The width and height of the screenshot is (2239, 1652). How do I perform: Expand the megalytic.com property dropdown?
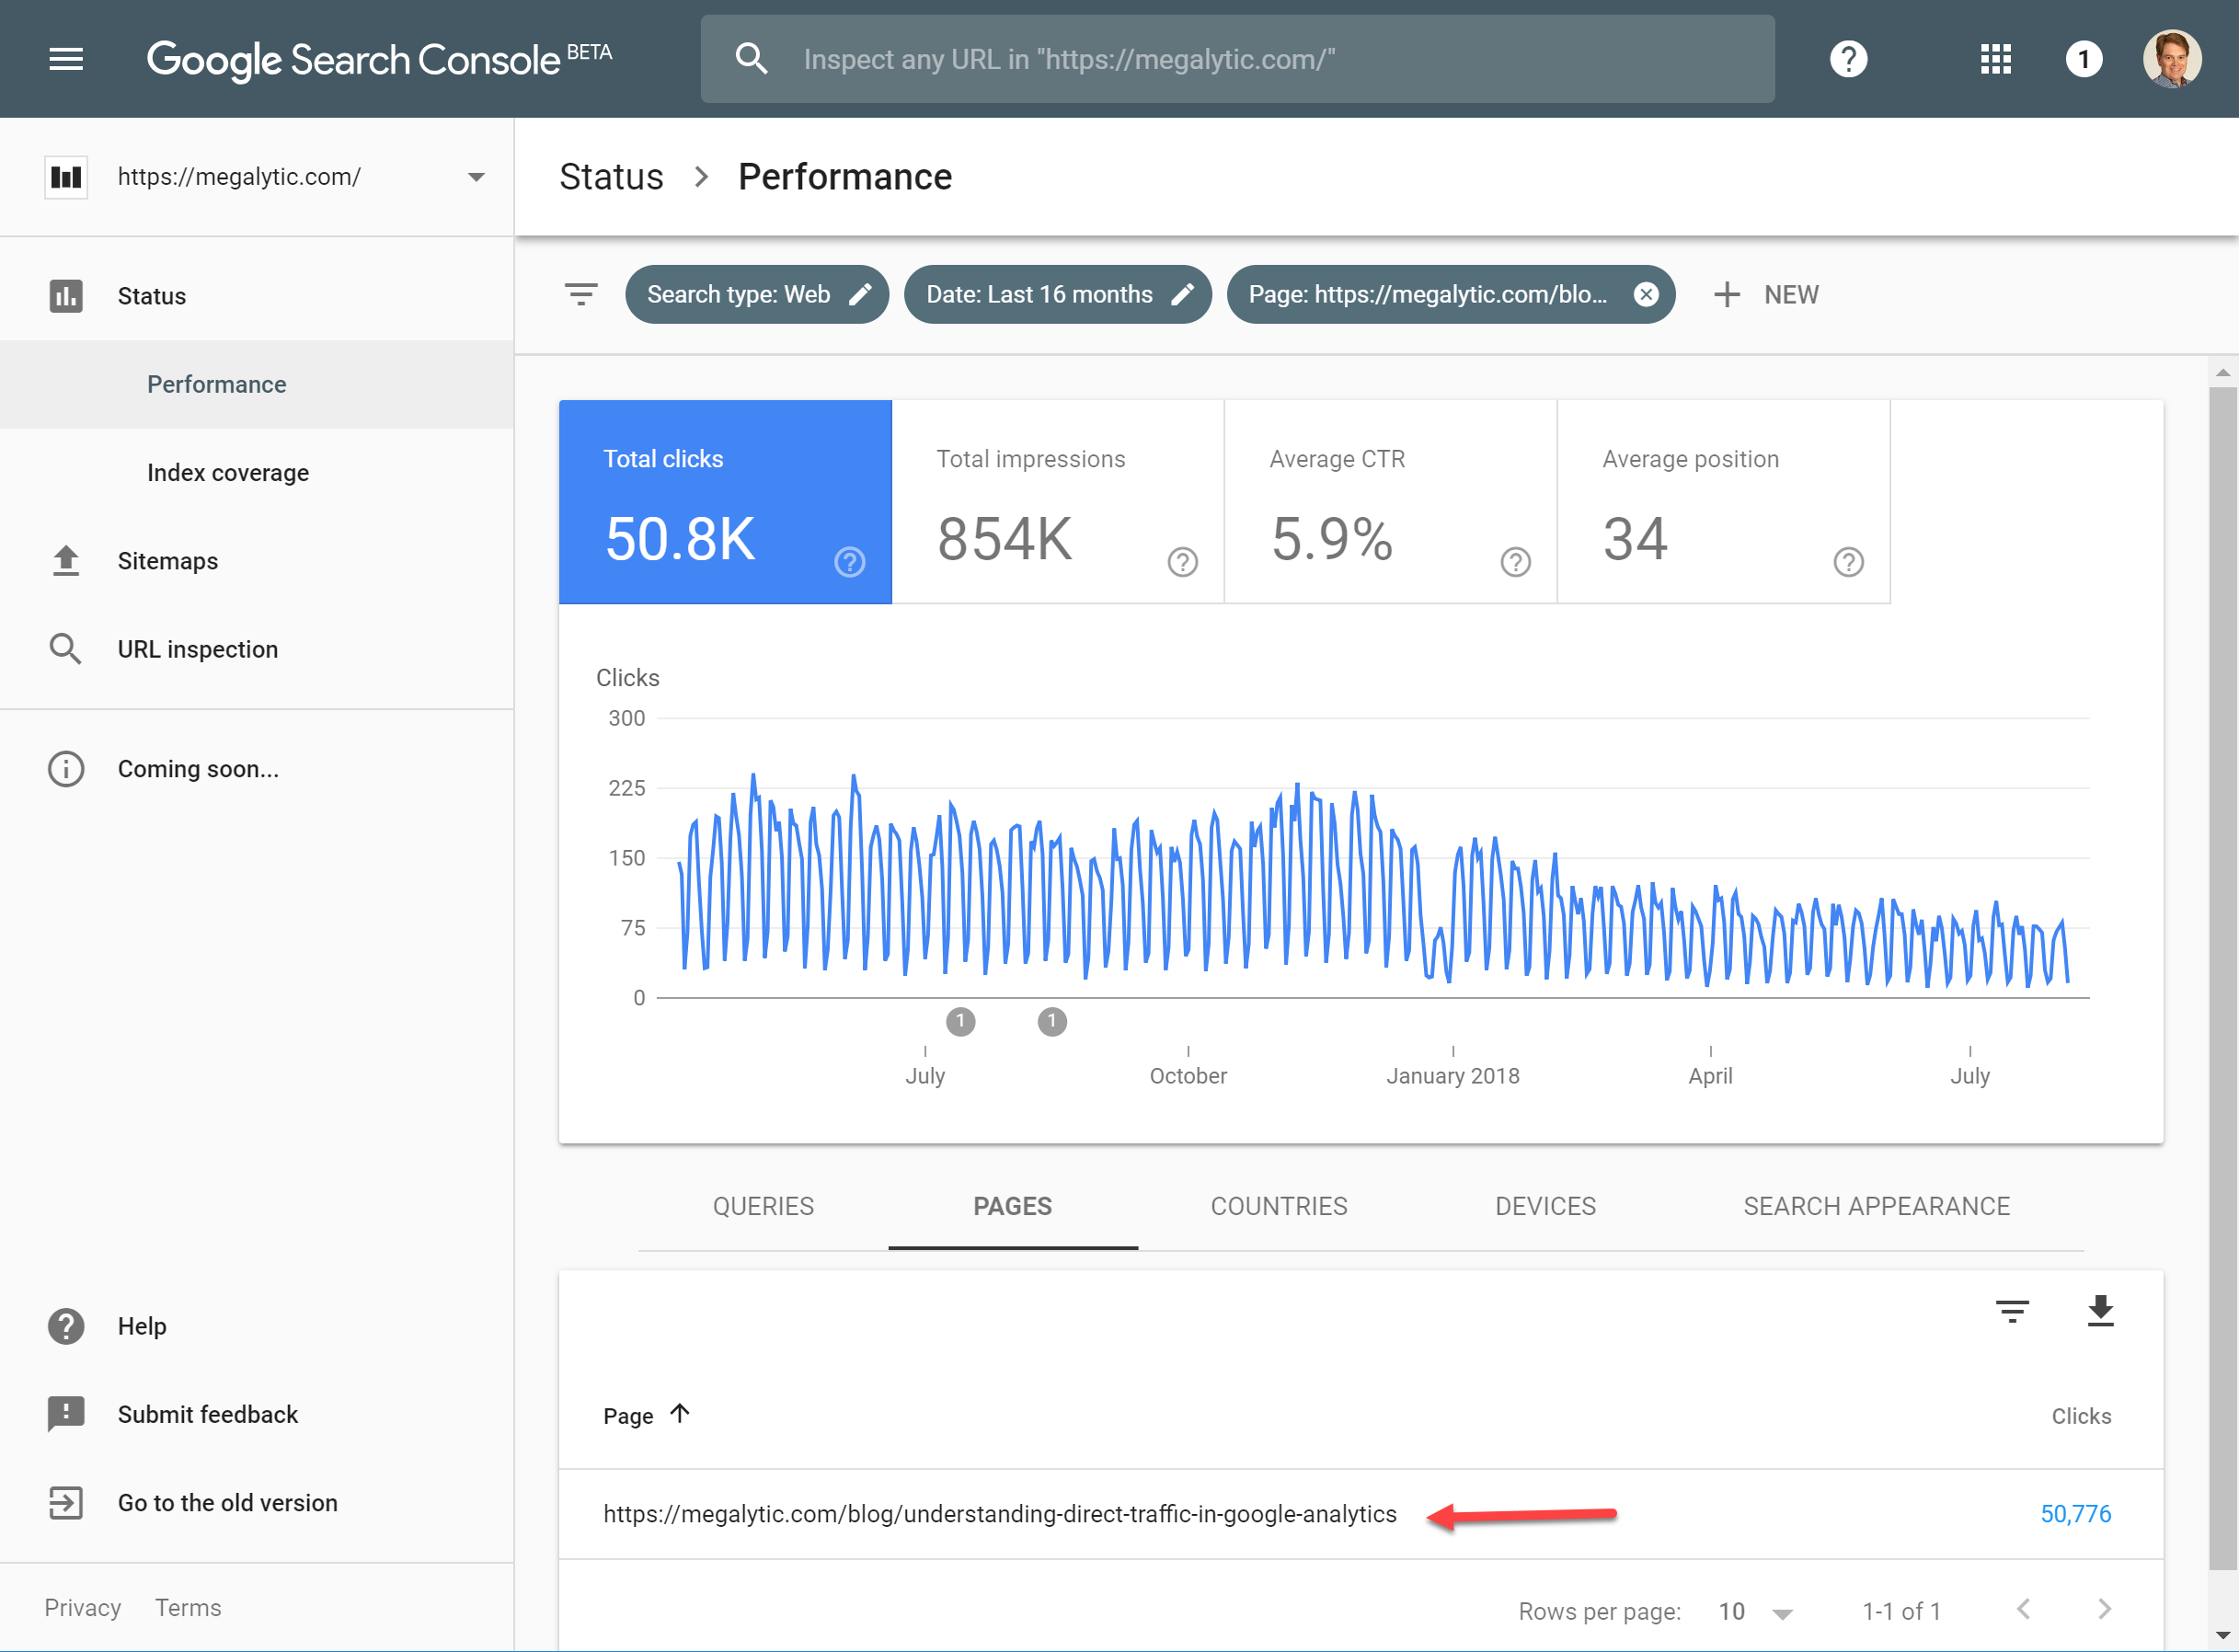click(x=476, y=177)
